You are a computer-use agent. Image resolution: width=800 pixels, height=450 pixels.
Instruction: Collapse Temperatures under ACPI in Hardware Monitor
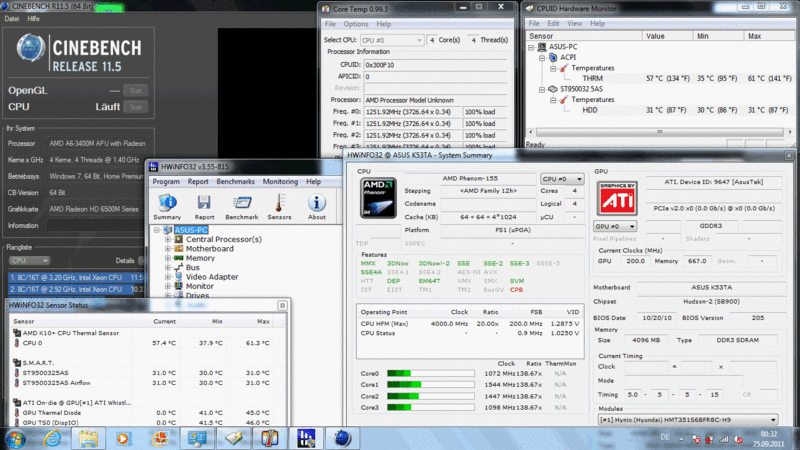[x=553, y=68]
